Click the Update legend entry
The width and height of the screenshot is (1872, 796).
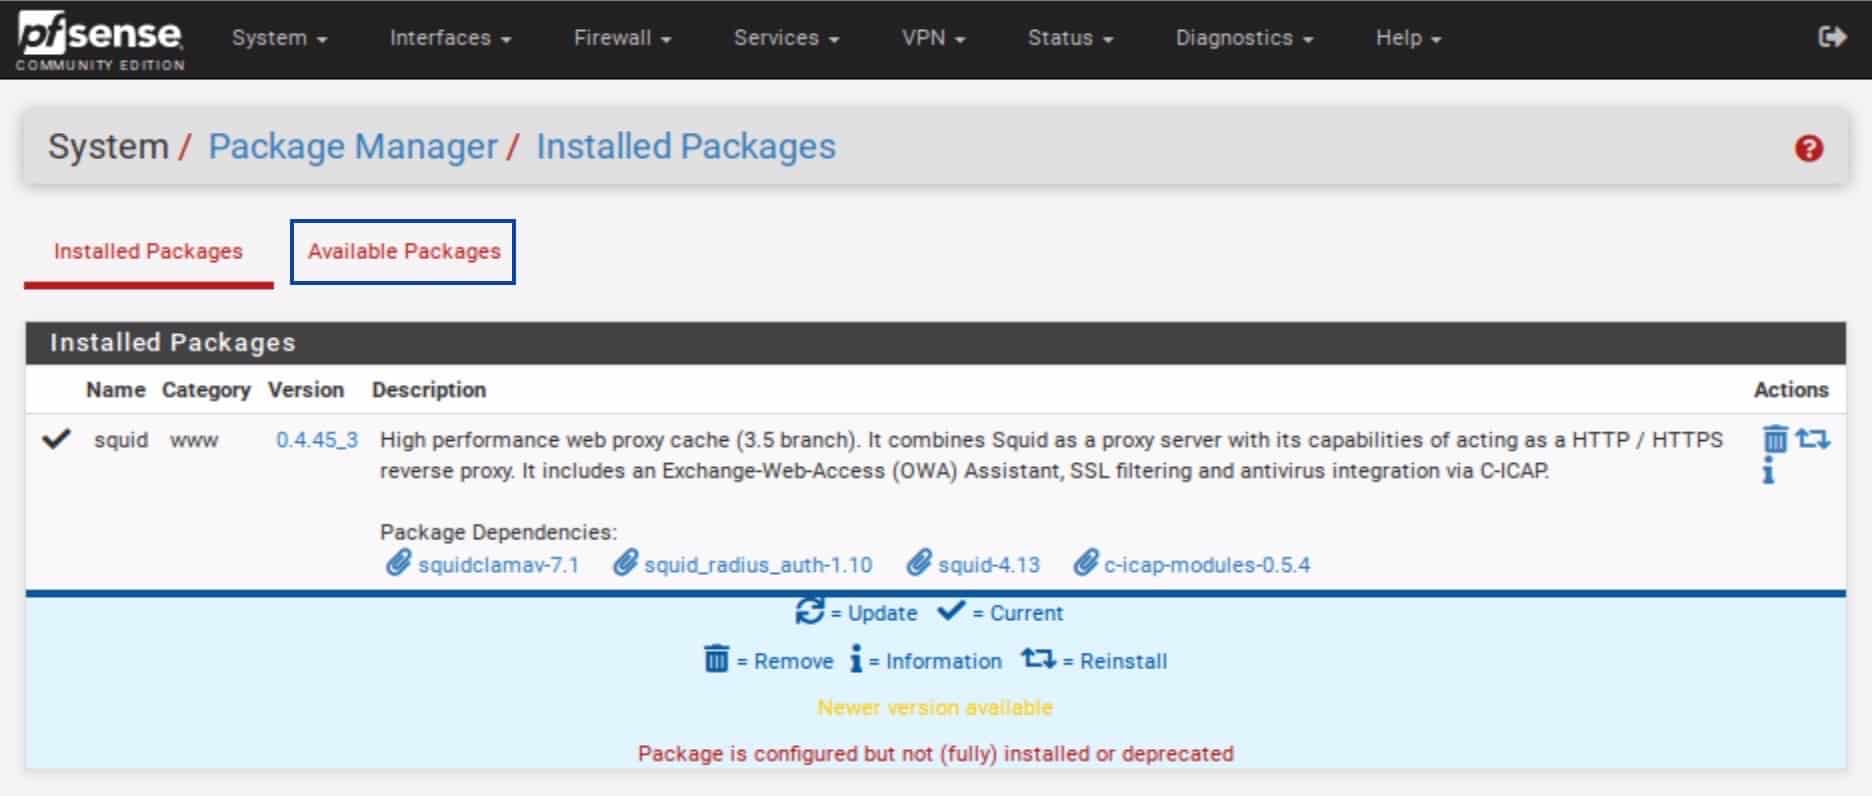(856, 612)
